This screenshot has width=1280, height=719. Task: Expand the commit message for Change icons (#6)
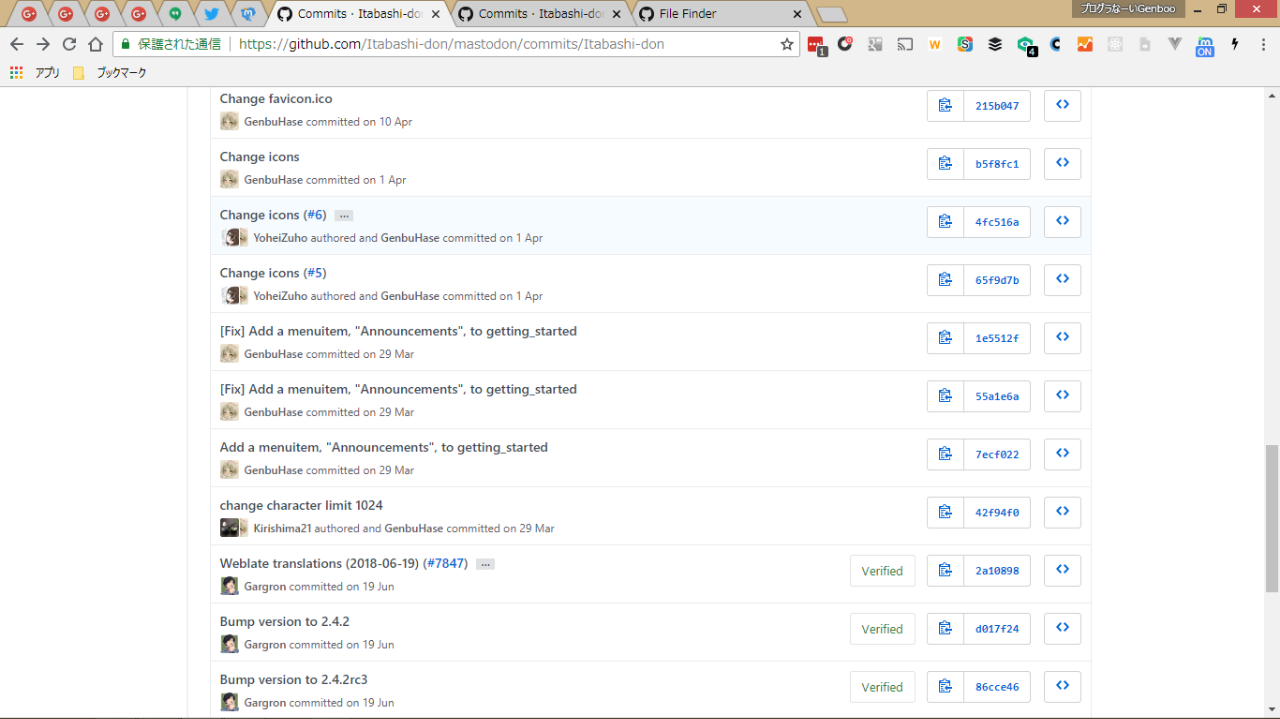(x=343, y=216)
